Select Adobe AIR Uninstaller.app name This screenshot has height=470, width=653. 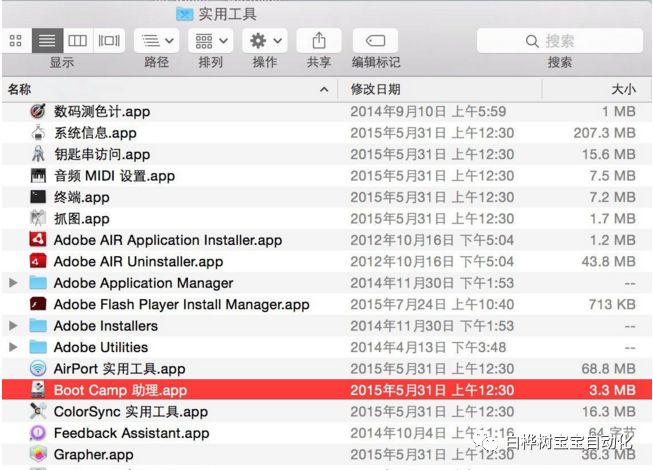(x=139, y=262)
